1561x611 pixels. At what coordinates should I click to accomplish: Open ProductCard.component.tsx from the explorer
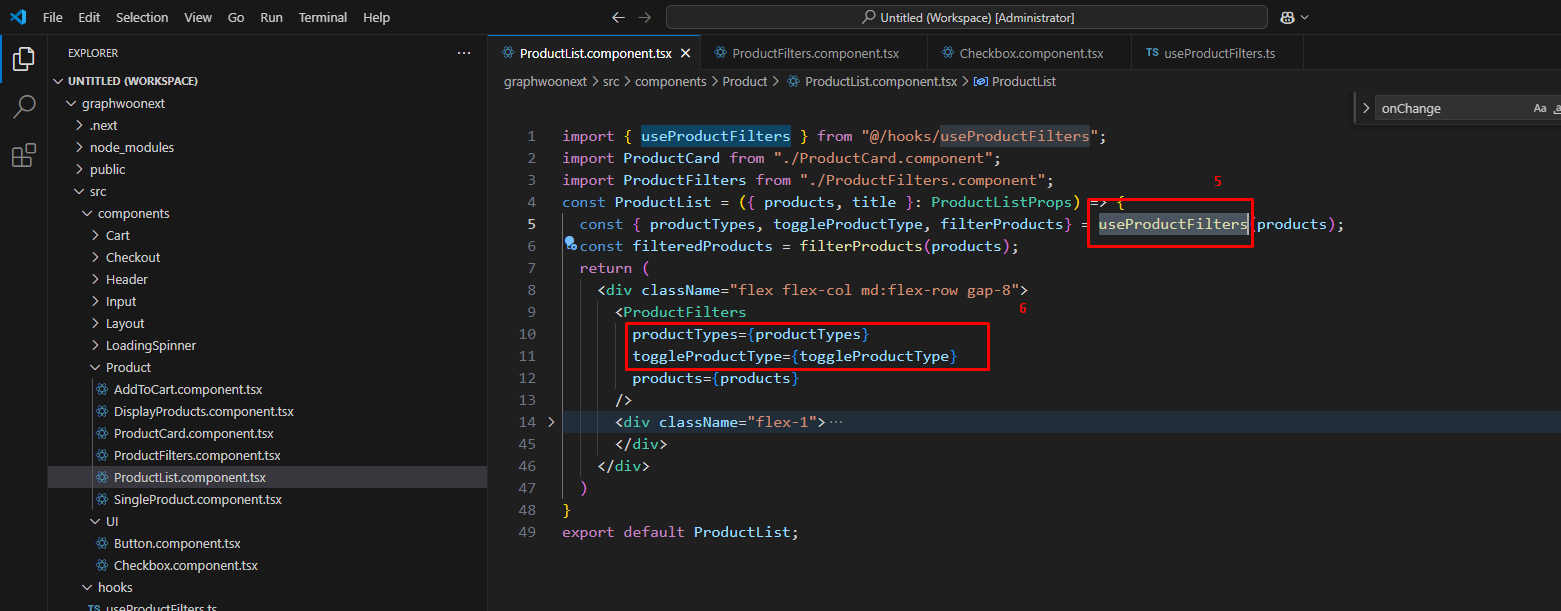point(193,433)
